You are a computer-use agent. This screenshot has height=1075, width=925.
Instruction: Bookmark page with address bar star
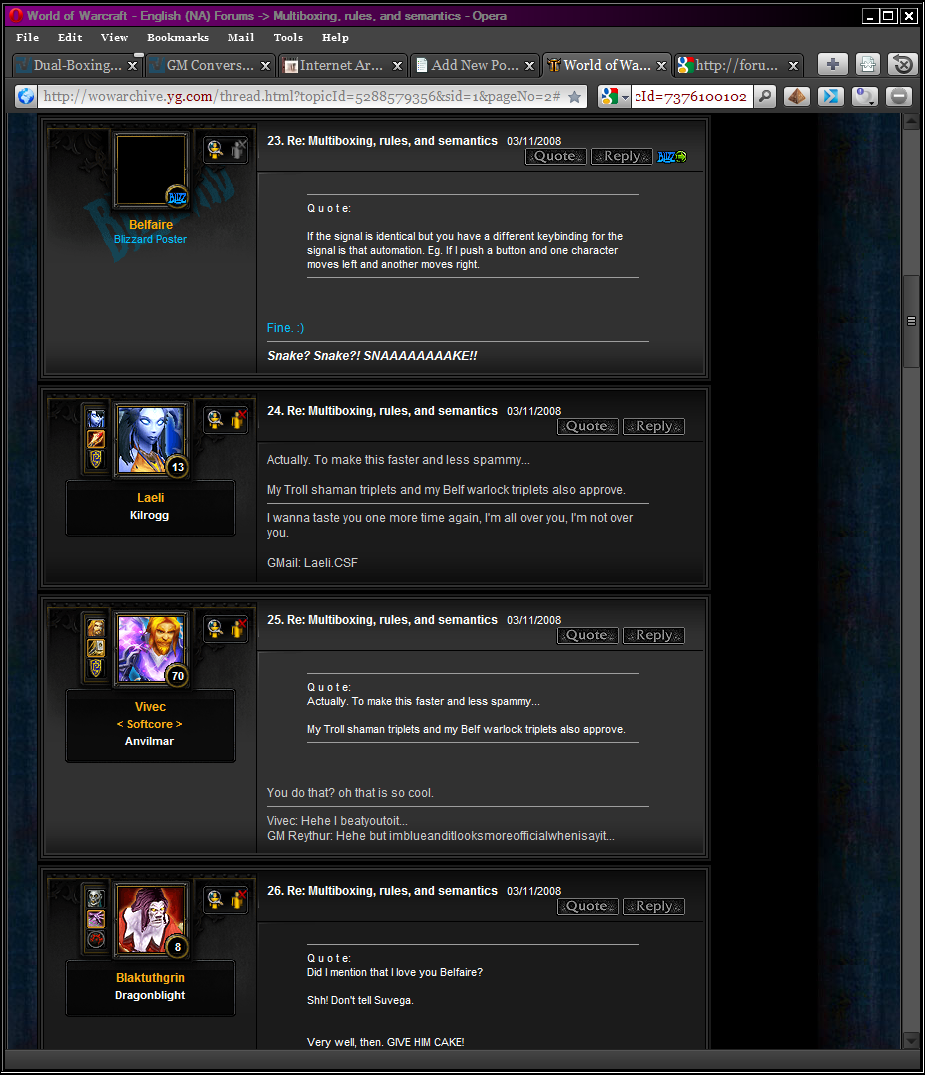[575, 97]
